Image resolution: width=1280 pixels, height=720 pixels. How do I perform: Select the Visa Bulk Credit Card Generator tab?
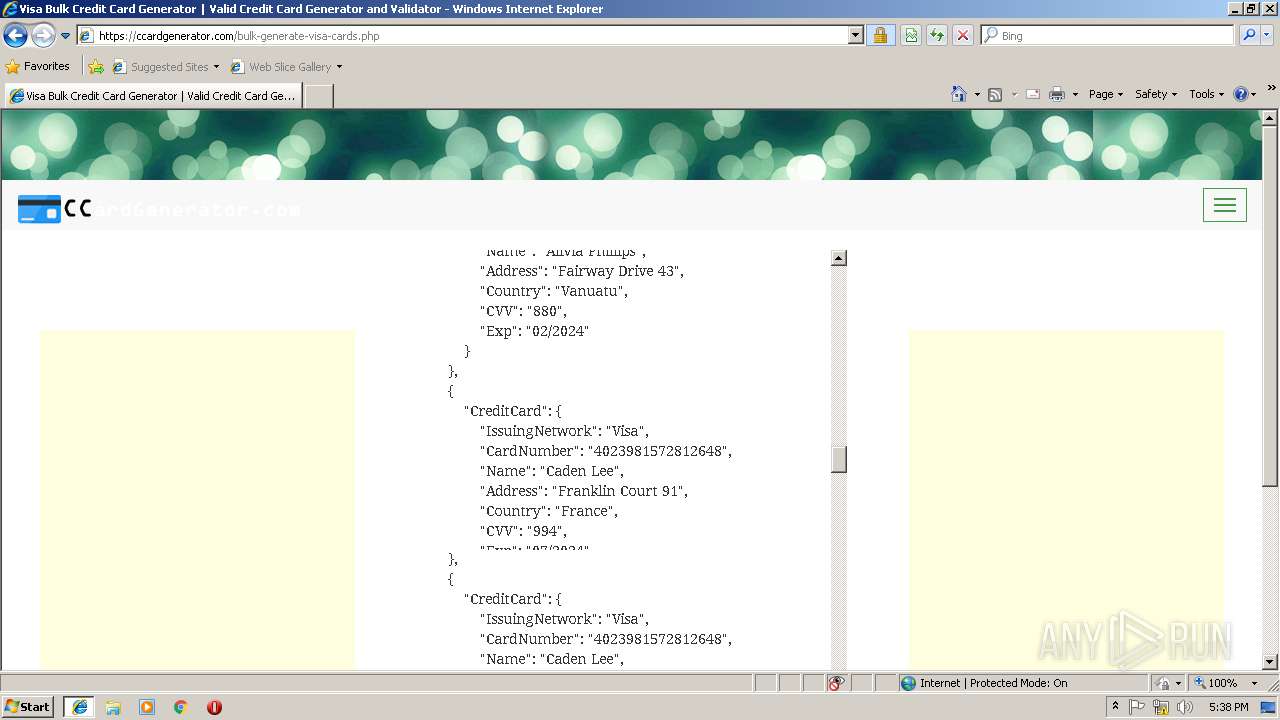pyautogui.click(x=152, y=96)
